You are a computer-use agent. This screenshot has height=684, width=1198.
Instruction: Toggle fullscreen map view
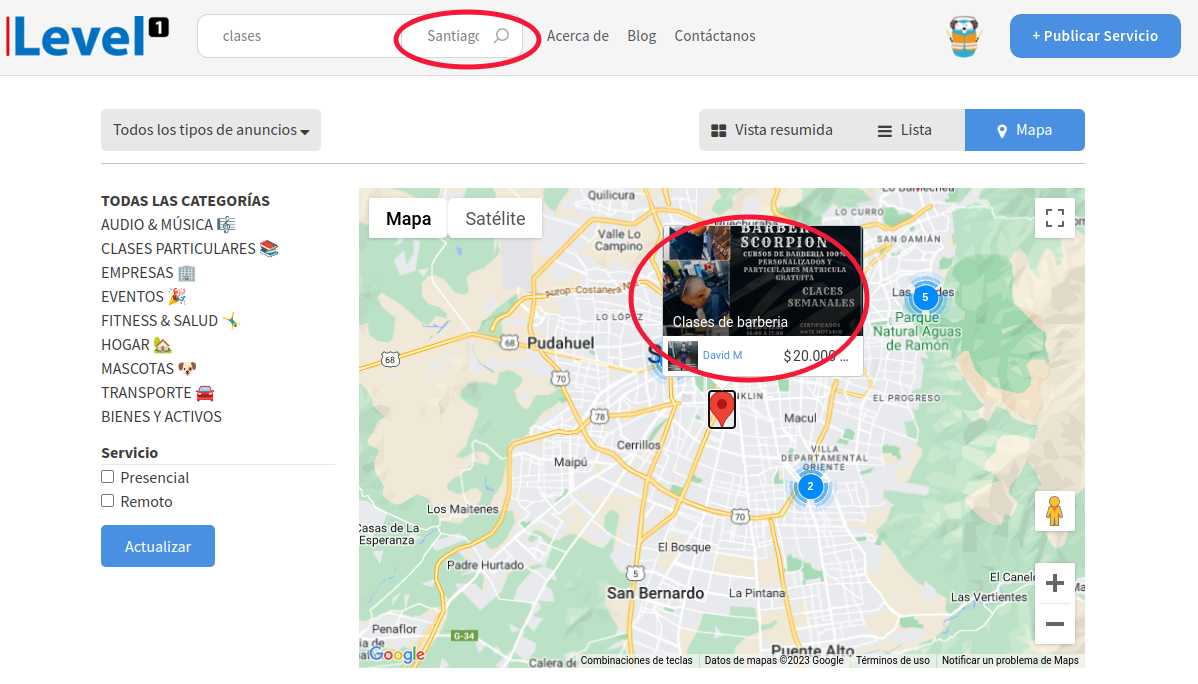(x=1054, y=218)
